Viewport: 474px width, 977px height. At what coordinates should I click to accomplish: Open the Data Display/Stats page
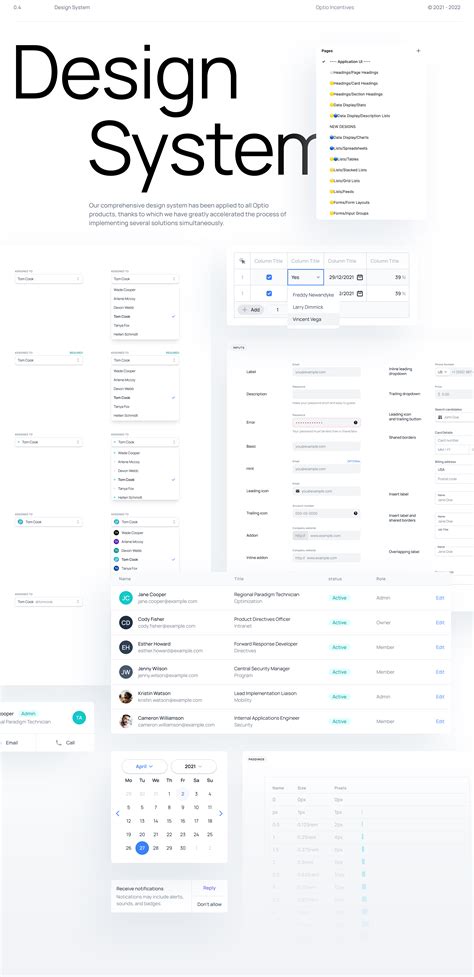(x=349, y=105)
